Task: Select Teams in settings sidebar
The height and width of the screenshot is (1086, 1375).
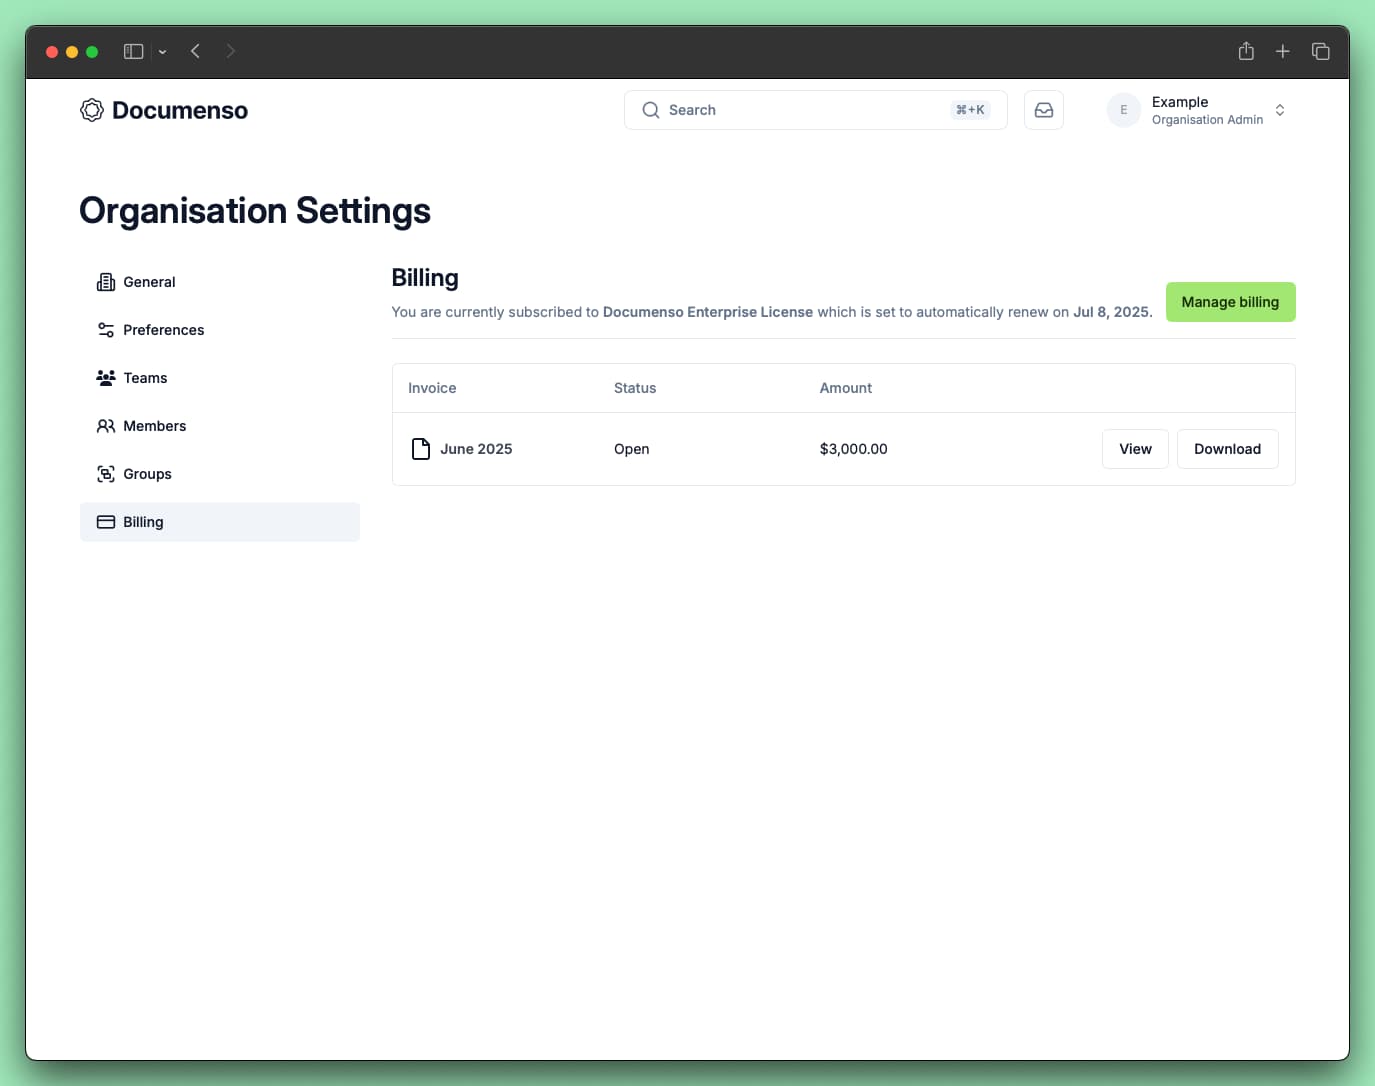Action: point(145,378)
